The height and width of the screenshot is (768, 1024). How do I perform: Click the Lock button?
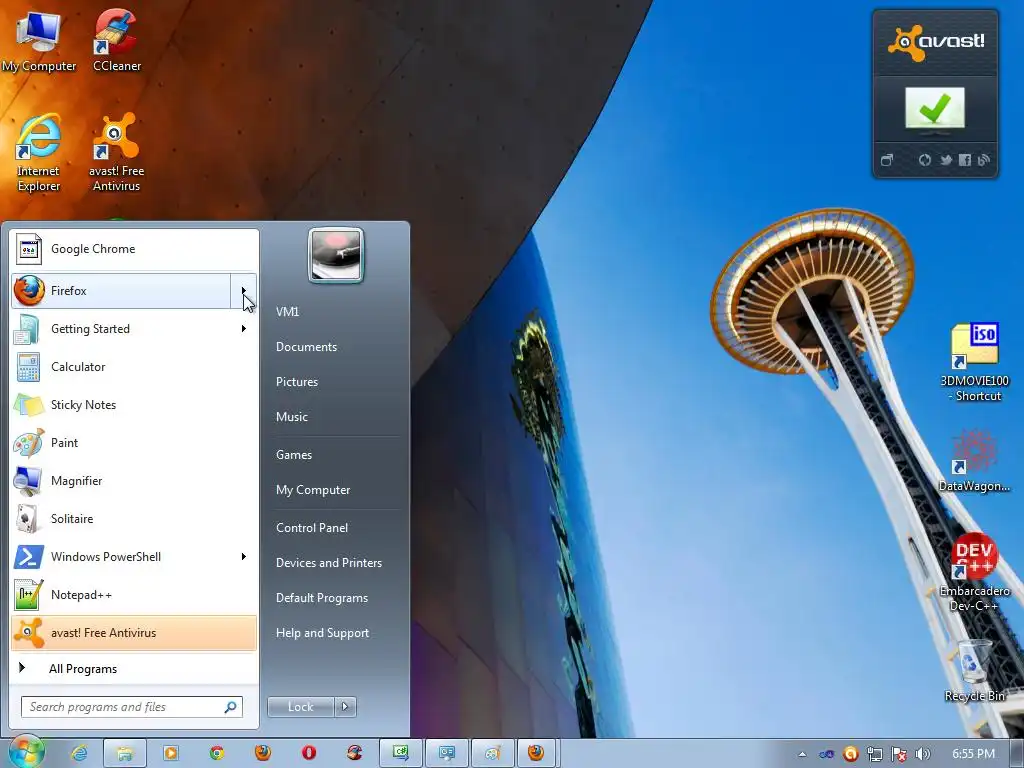pos(301,707)
